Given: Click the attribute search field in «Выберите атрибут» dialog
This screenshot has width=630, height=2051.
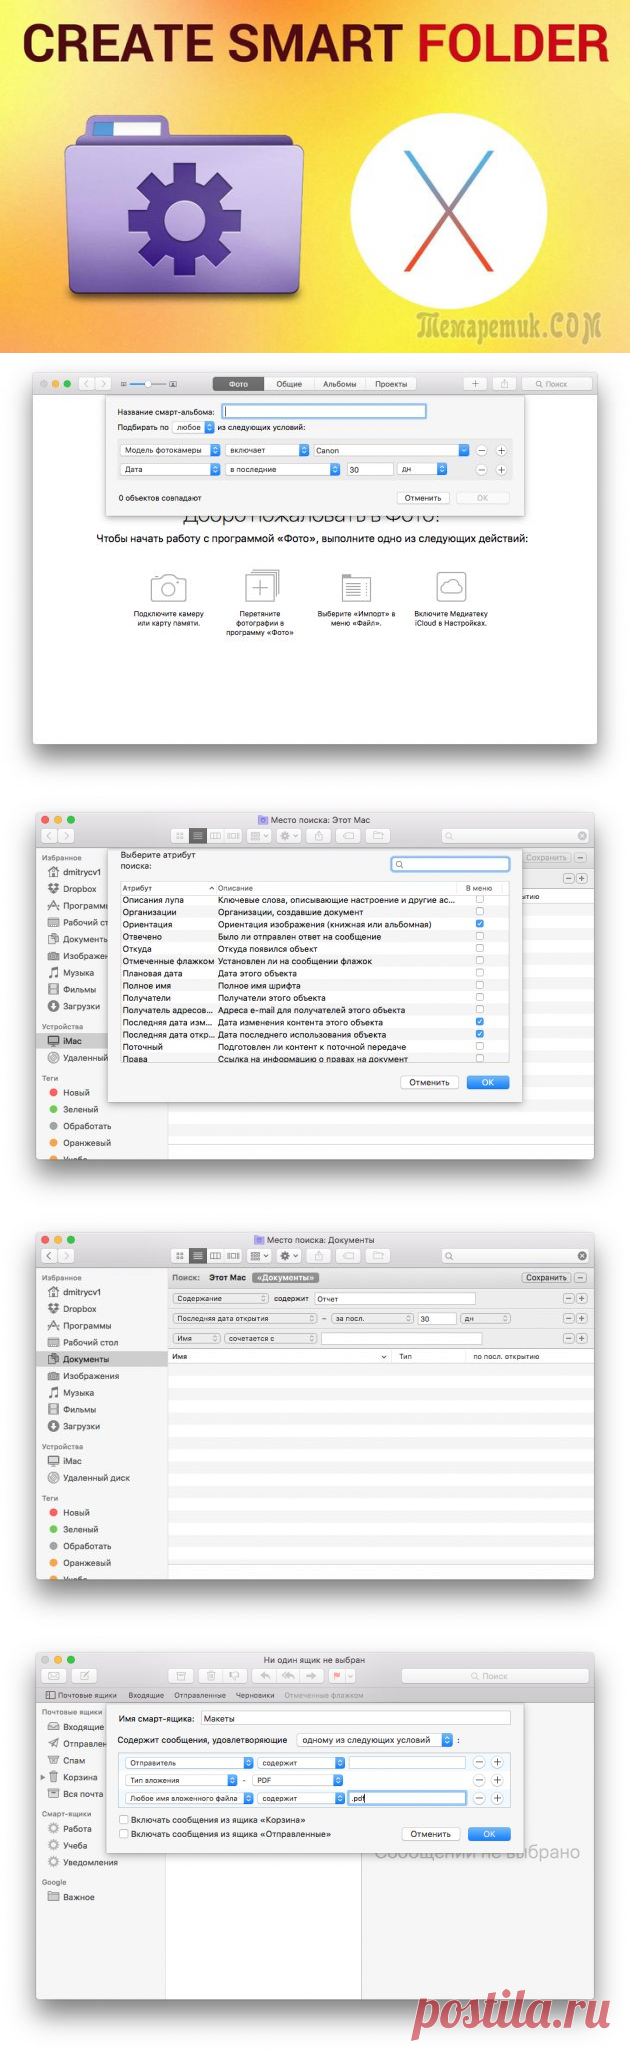Looking at the screenshot, I should click(450, 865).
